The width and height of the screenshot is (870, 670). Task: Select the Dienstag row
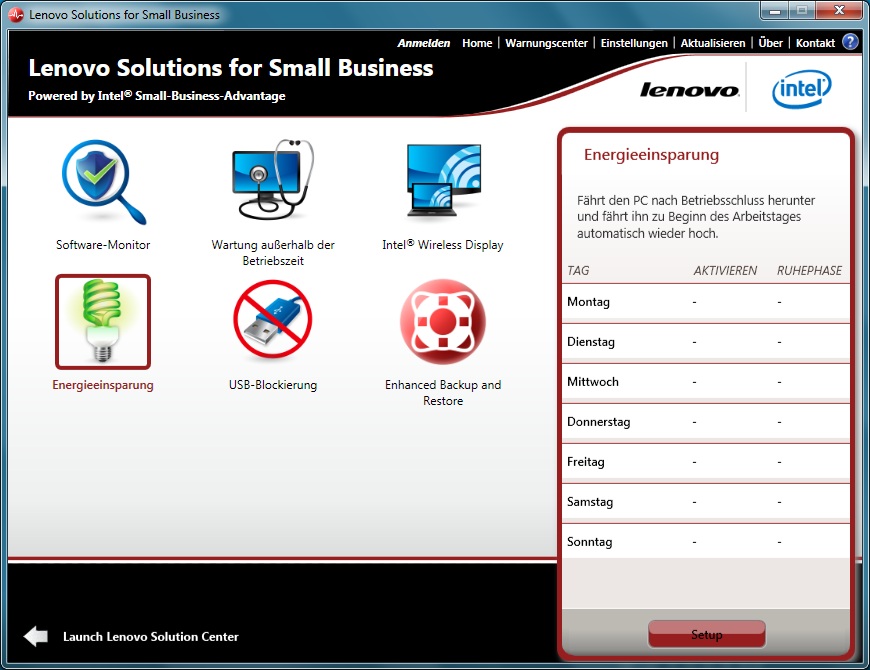706,342
